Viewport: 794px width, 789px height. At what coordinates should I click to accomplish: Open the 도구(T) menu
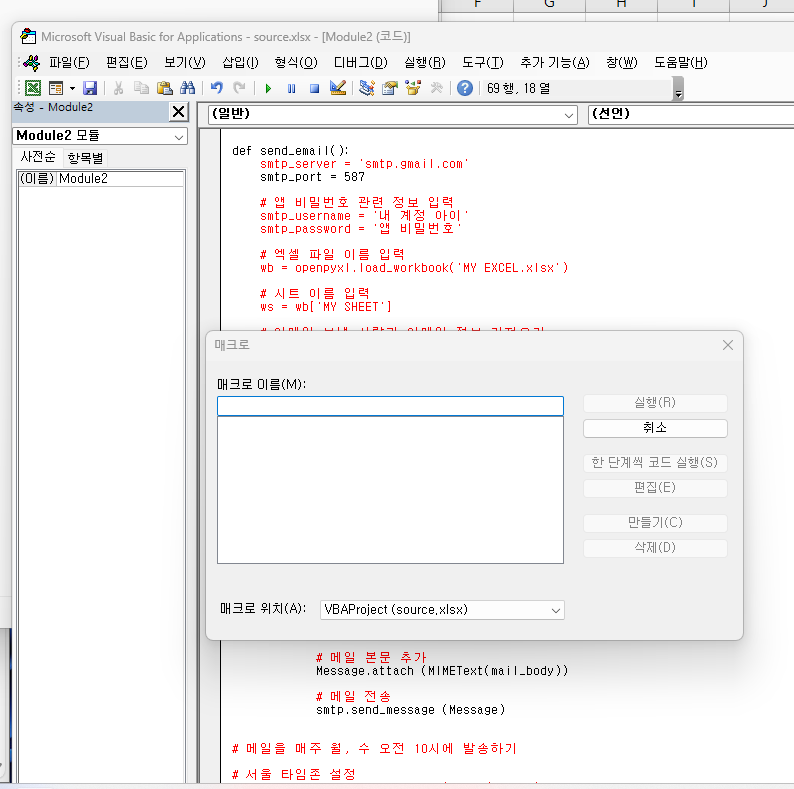coord(483,63)
